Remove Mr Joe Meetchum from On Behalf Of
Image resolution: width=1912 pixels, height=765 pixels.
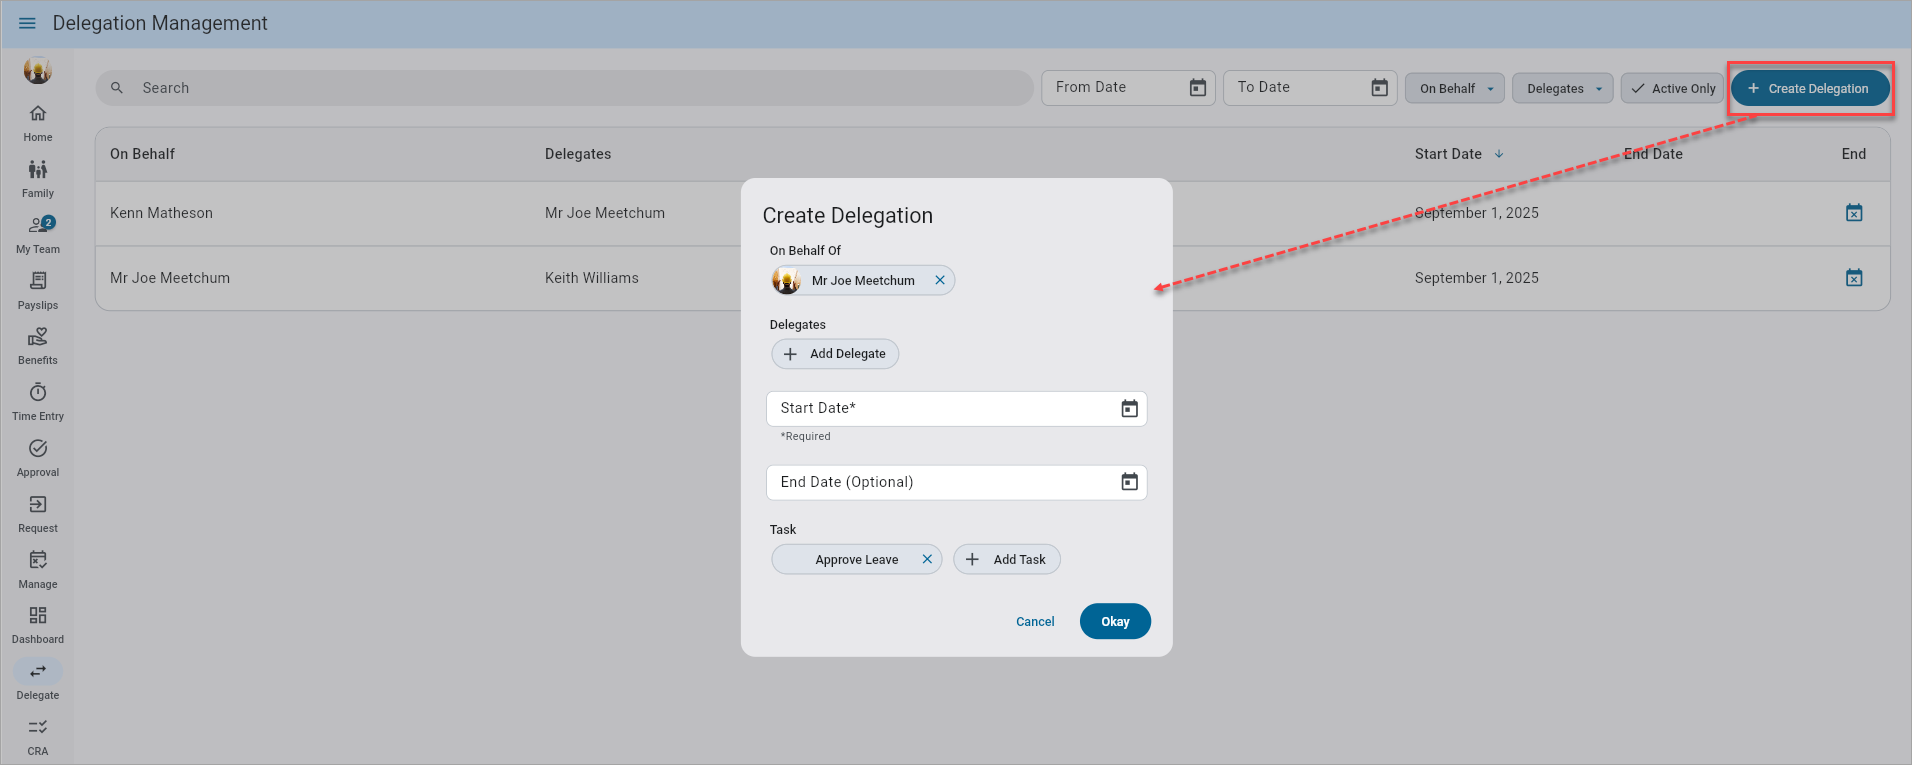click(x=939, y=281)
